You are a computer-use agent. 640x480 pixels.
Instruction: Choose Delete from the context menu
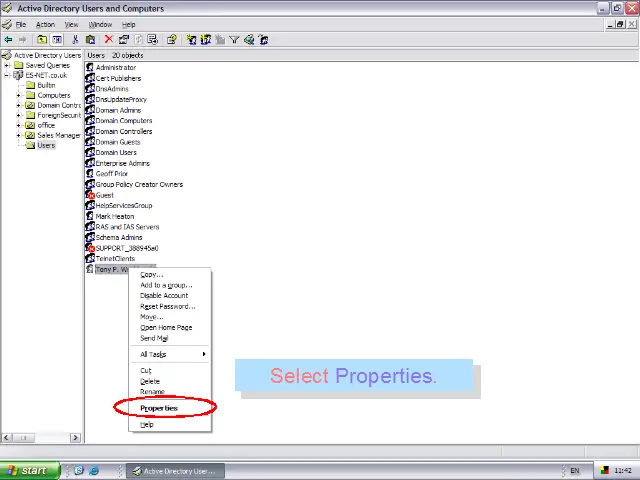click(170, 381)
